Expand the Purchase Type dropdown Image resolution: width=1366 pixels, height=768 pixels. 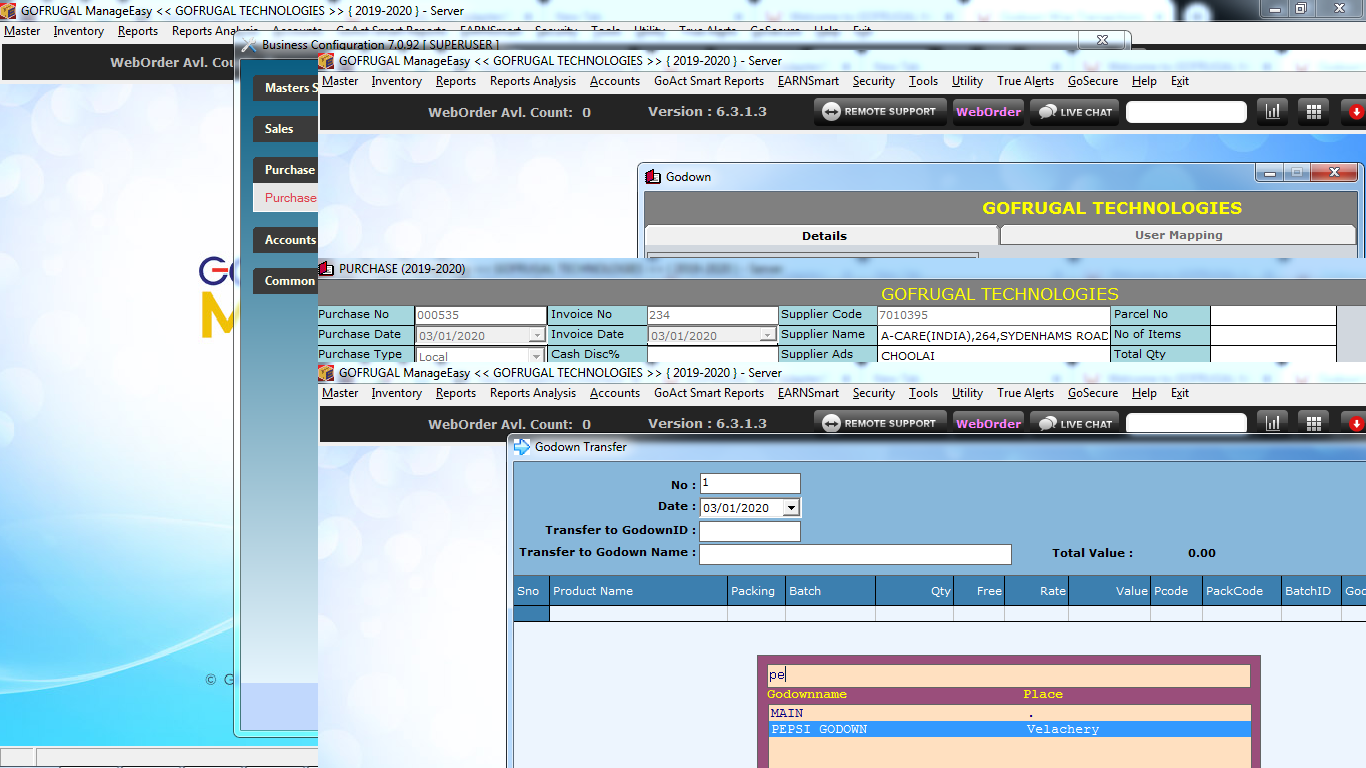[537, 356]
